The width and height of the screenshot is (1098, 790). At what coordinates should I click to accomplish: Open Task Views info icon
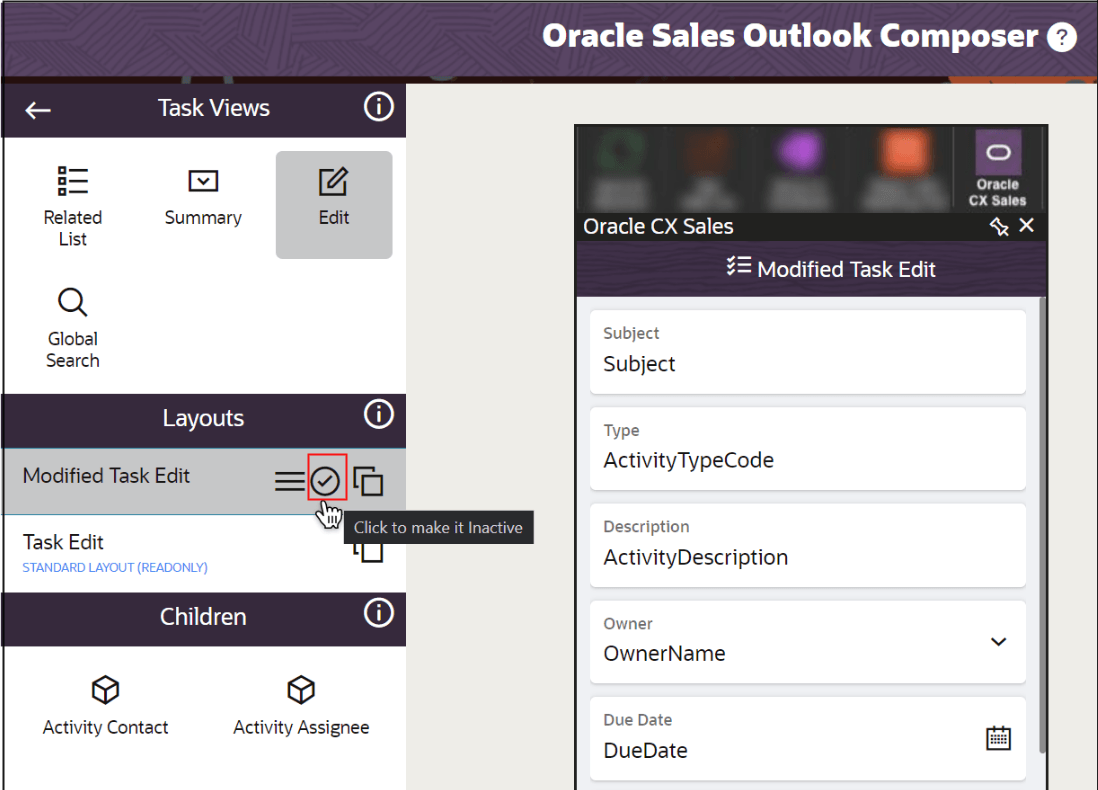pyautogui.click(x=378, y=107)
